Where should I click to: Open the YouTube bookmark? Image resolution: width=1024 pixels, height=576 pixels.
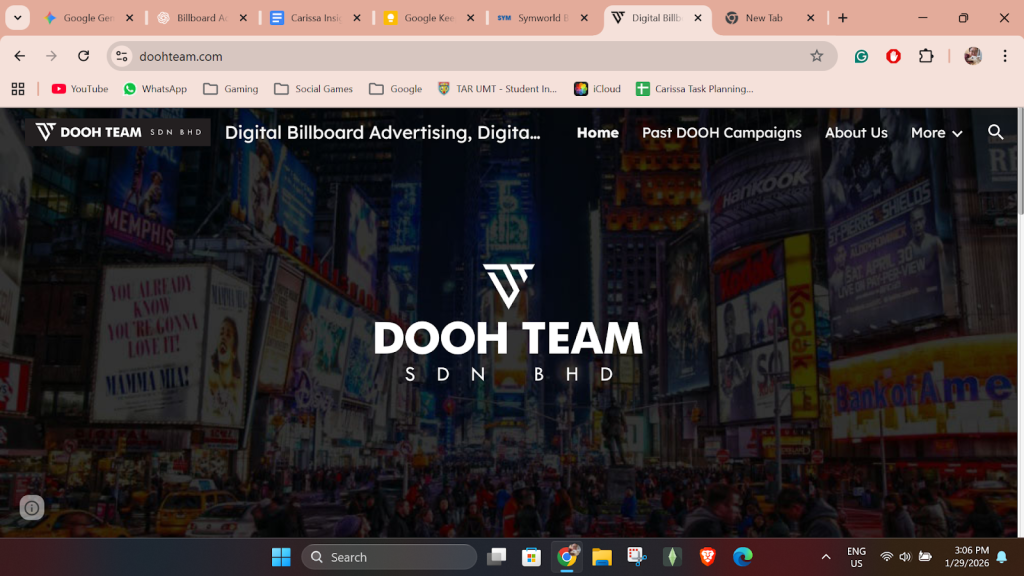coord(80,89)
